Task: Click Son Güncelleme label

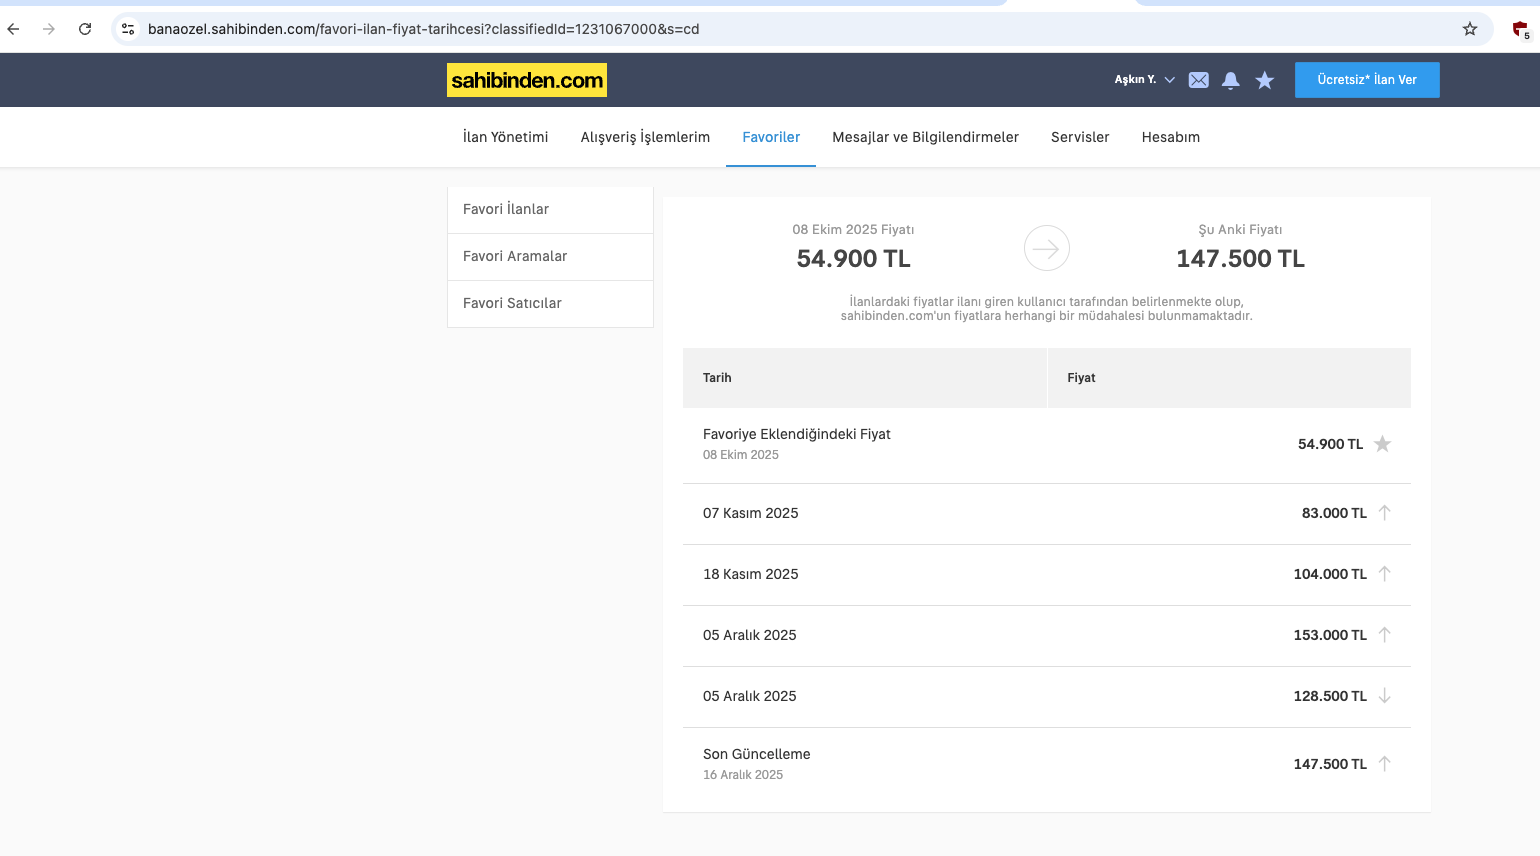Action: point(756,754)
